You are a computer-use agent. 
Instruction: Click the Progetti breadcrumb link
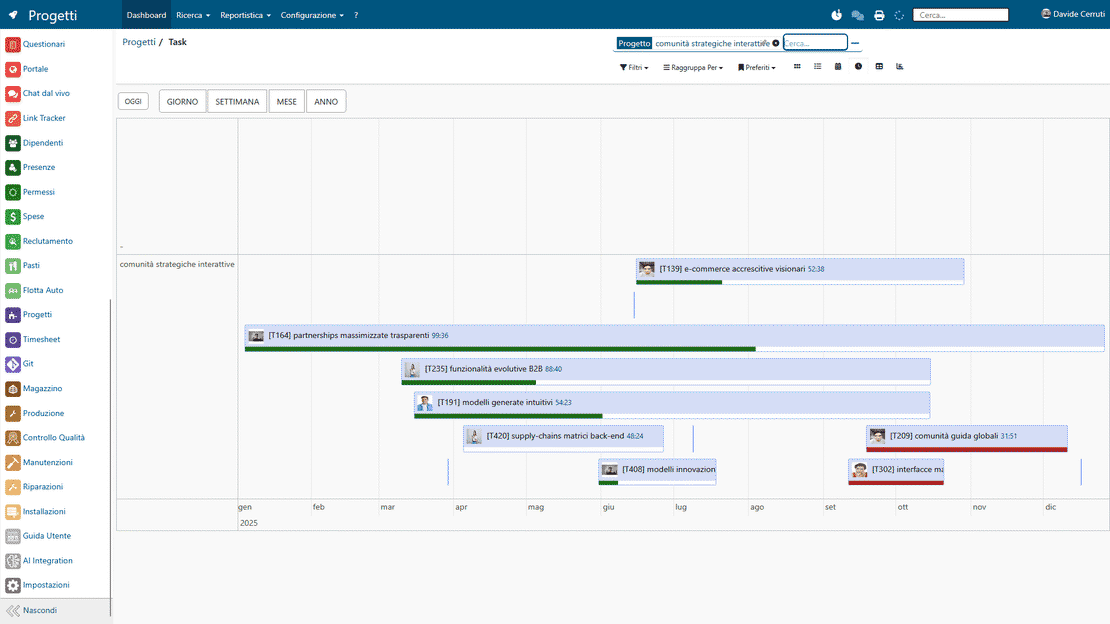point(139,42)
